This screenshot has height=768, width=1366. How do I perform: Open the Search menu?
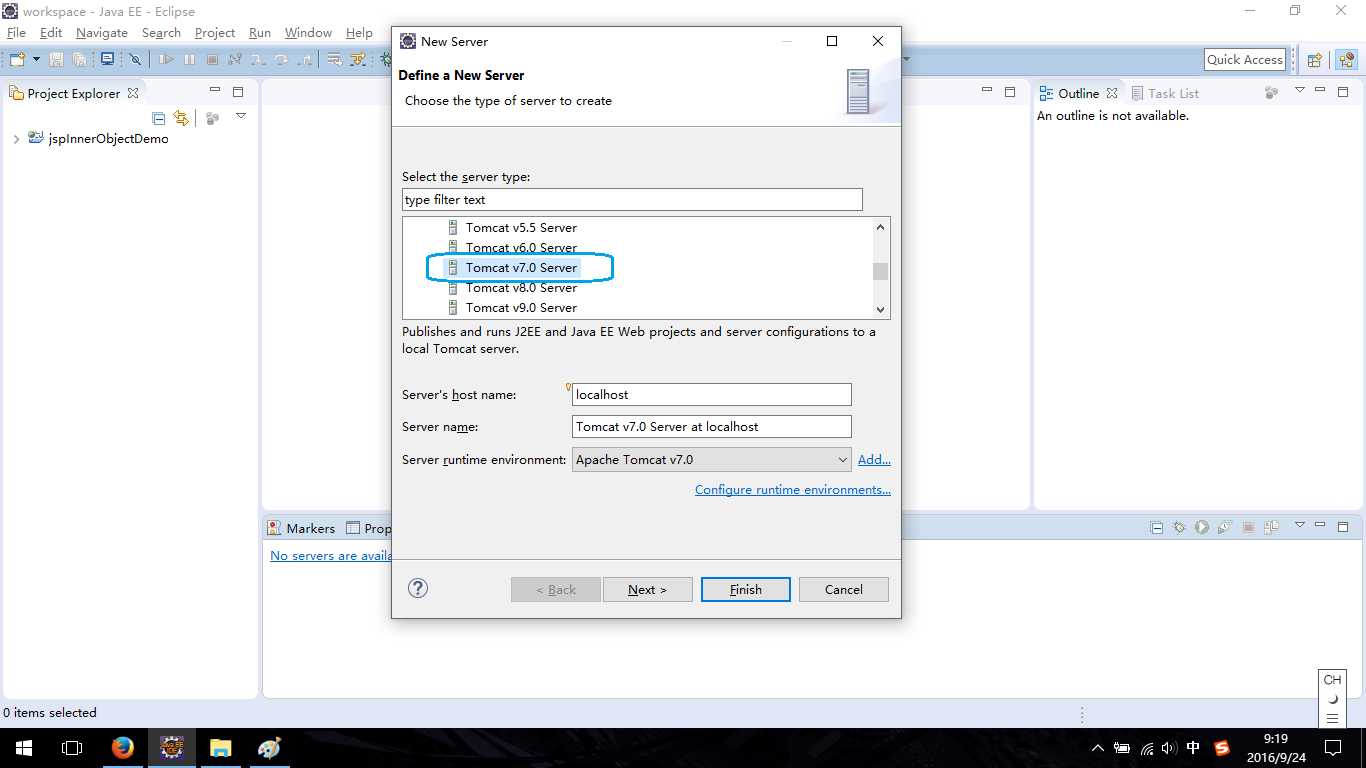(x=161, y=33)
